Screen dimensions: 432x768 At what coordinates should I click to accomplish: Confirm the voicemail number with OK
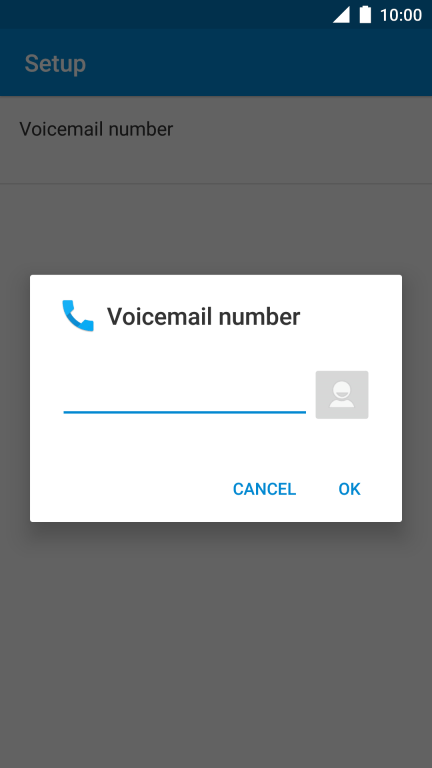pyautogui.click(x=349, y=489)
